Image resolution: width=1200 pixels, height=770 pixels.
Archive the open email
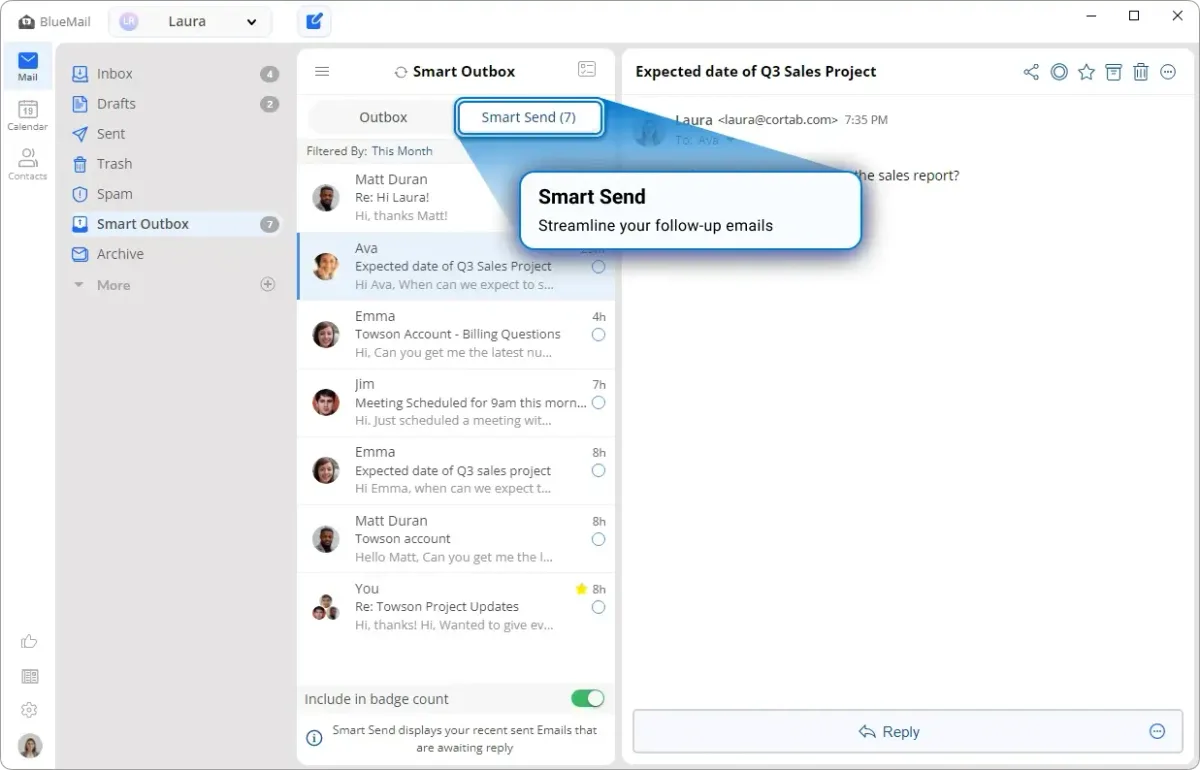[1113, 72]
